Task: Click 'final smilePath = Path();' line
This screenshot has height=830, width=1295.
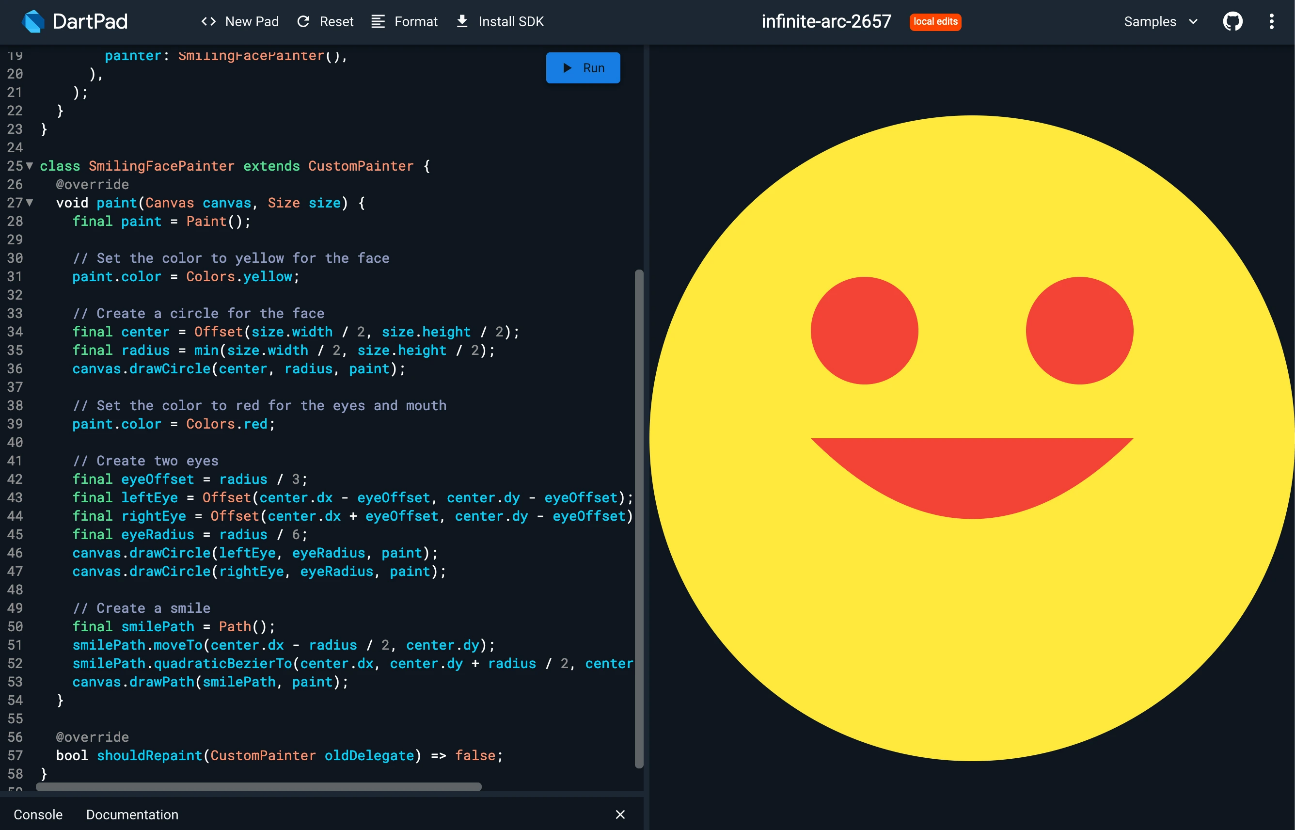Action: [x=173, y=627]
